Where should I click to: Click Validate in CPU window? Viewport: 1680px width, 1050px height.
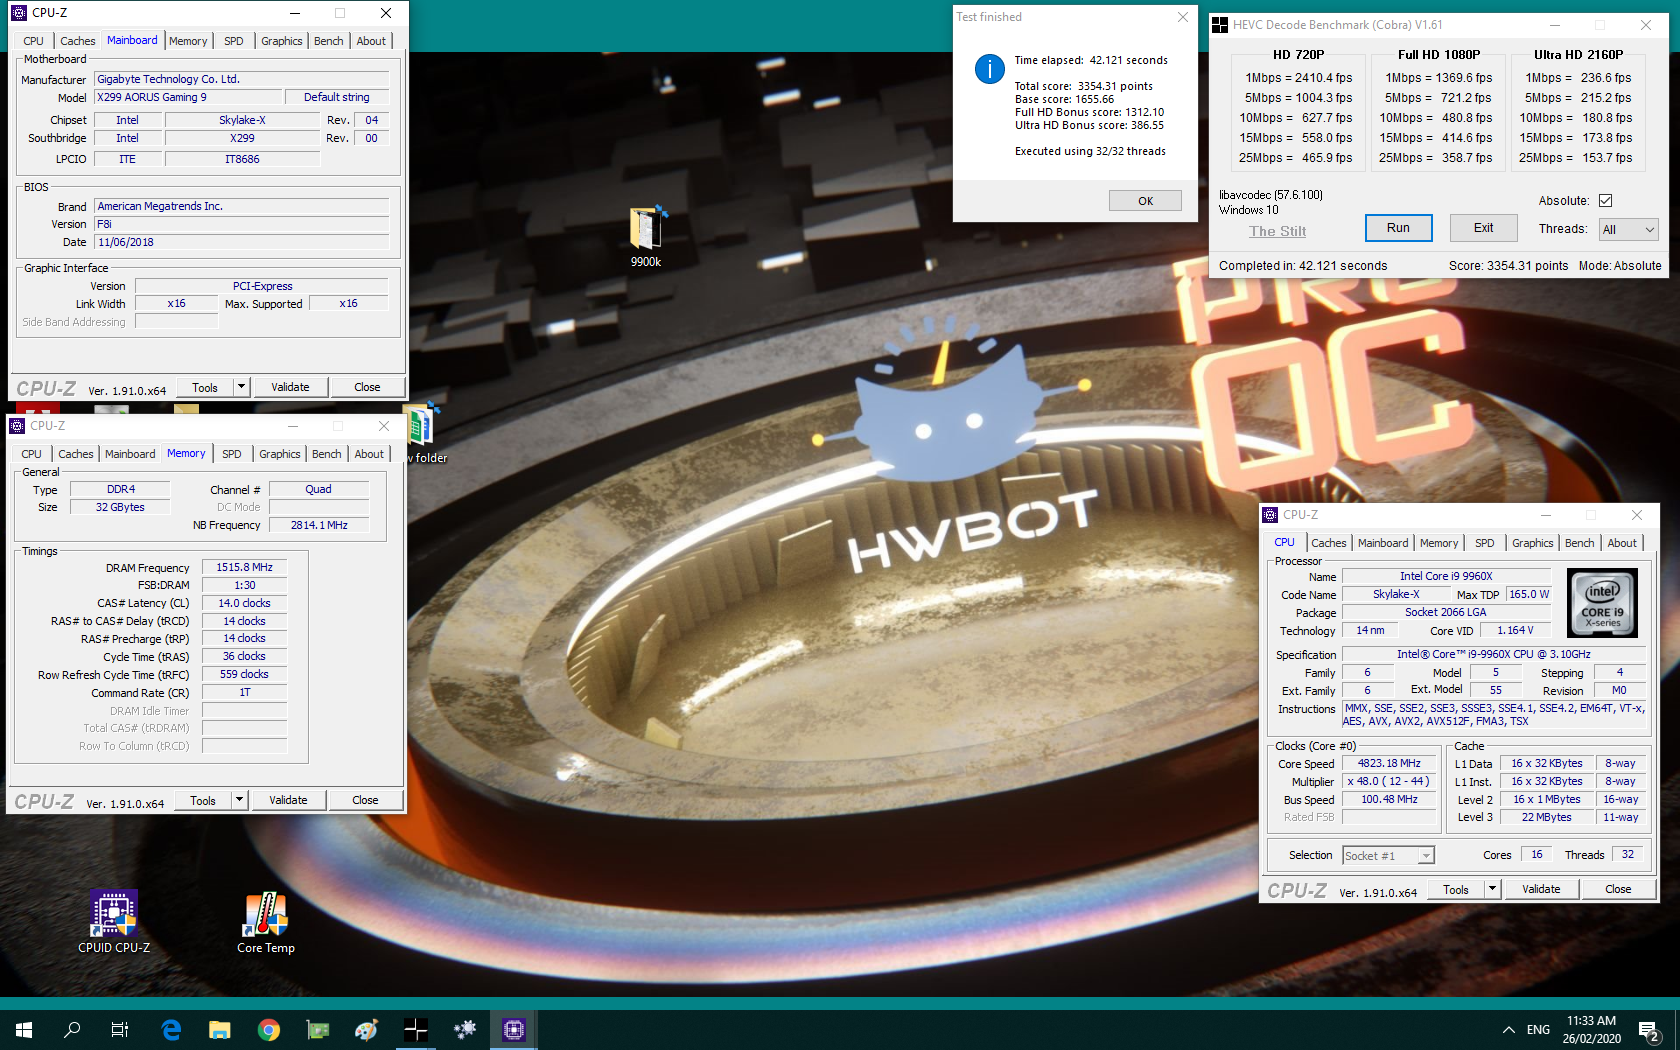point(1541,889)
